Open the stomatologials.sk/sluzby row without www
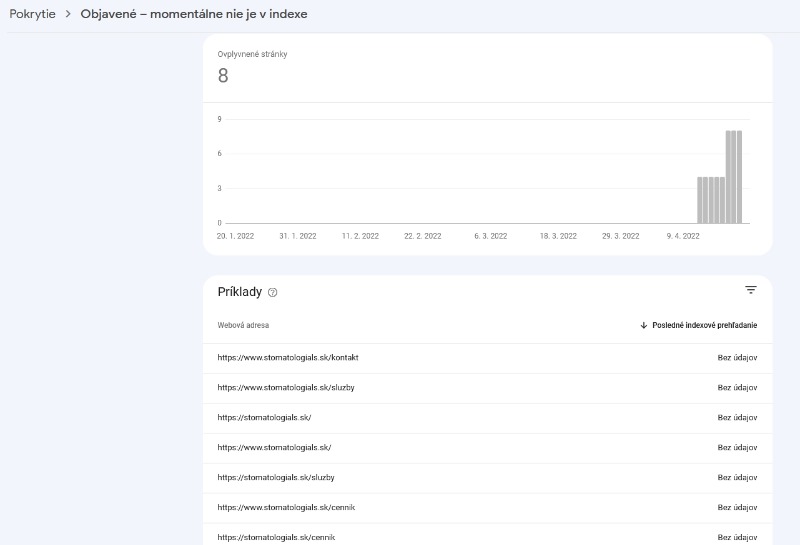The width and height of the screenshot is (800, 545). (x=276, y=477)
